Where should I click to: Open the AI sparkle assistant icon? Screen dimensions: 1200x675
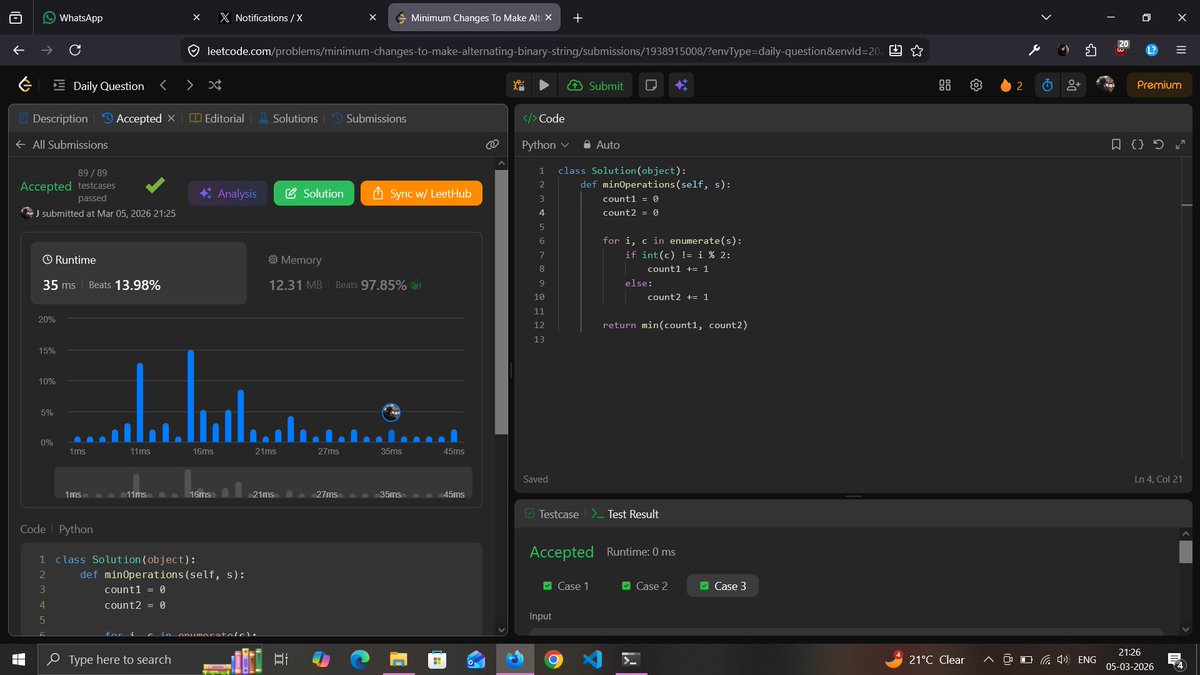[x=680, y=85]
